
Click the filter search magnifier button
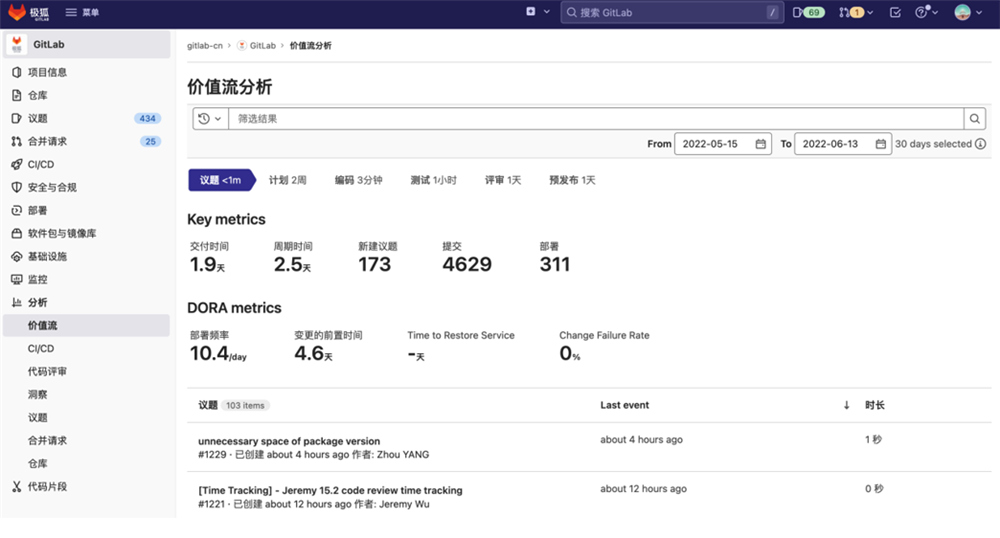tap(974, 119)
